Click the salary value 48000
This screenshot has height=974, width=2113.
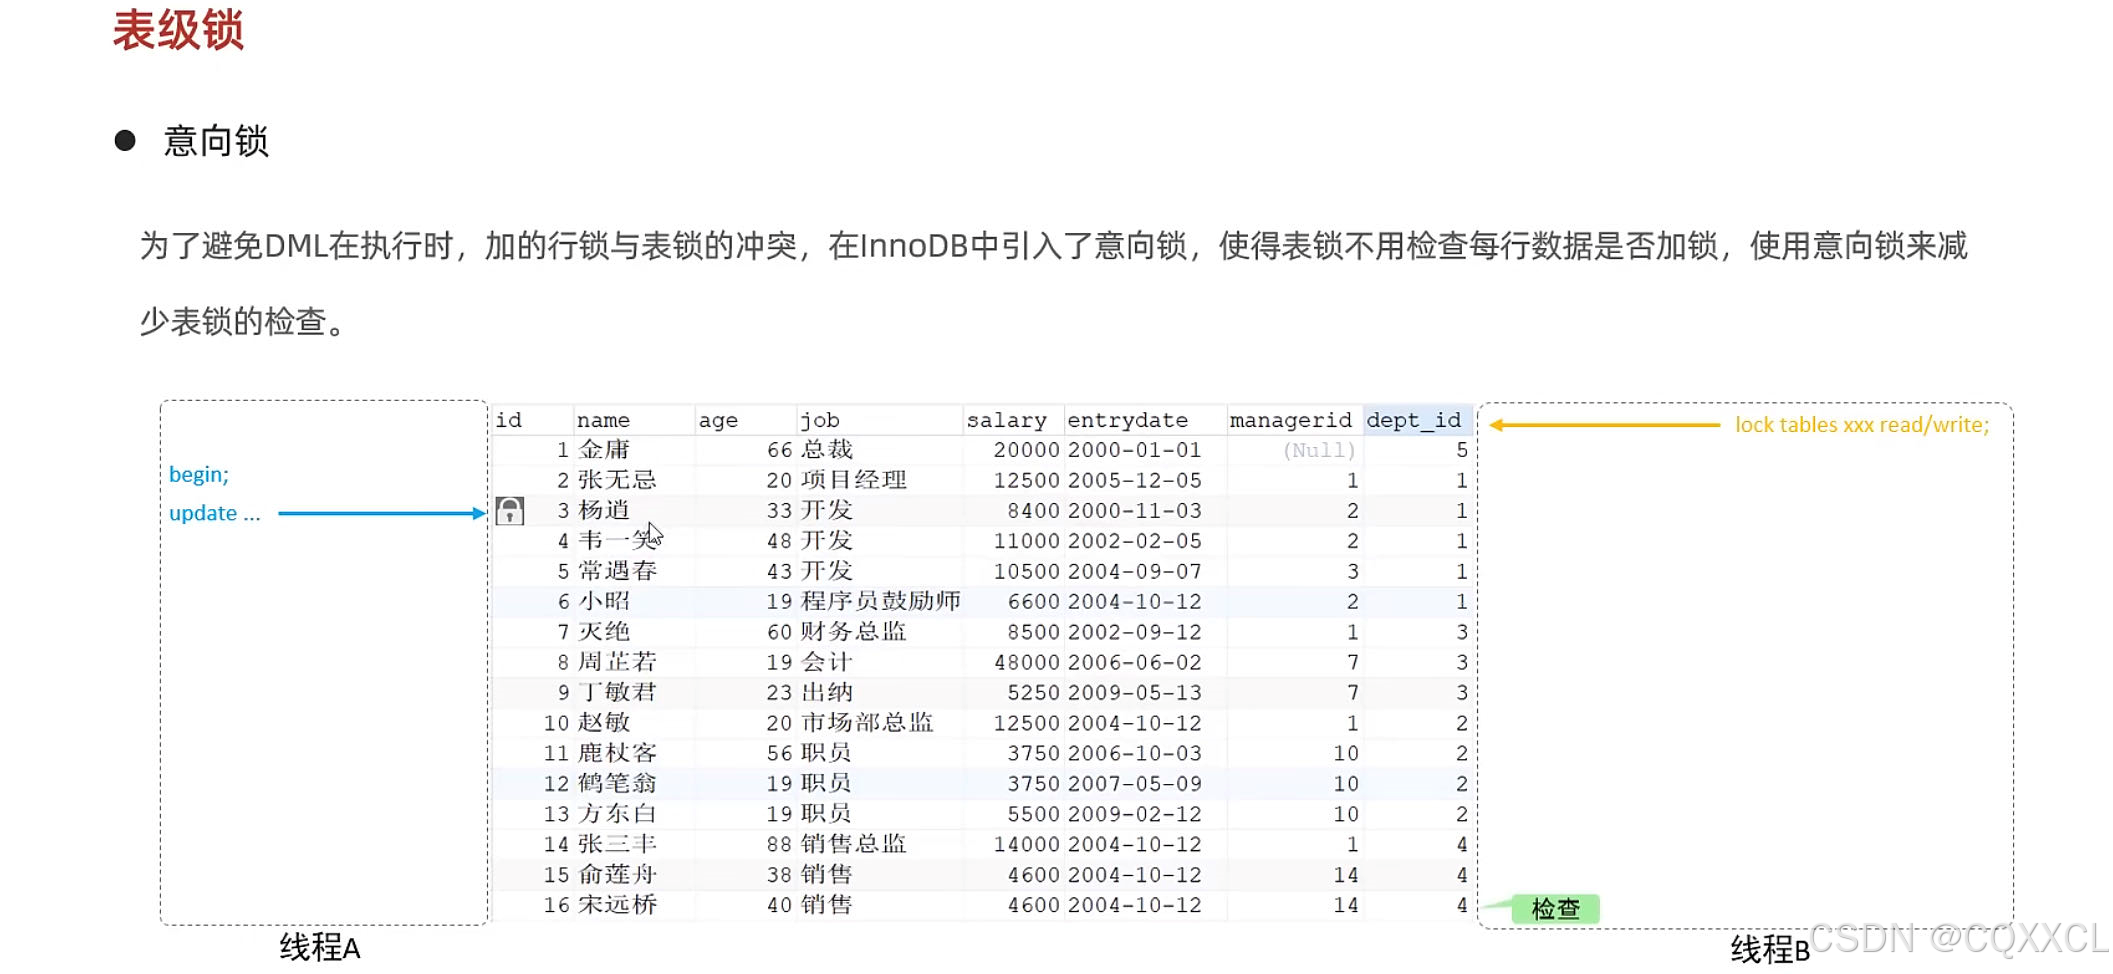coord(1026,662)
